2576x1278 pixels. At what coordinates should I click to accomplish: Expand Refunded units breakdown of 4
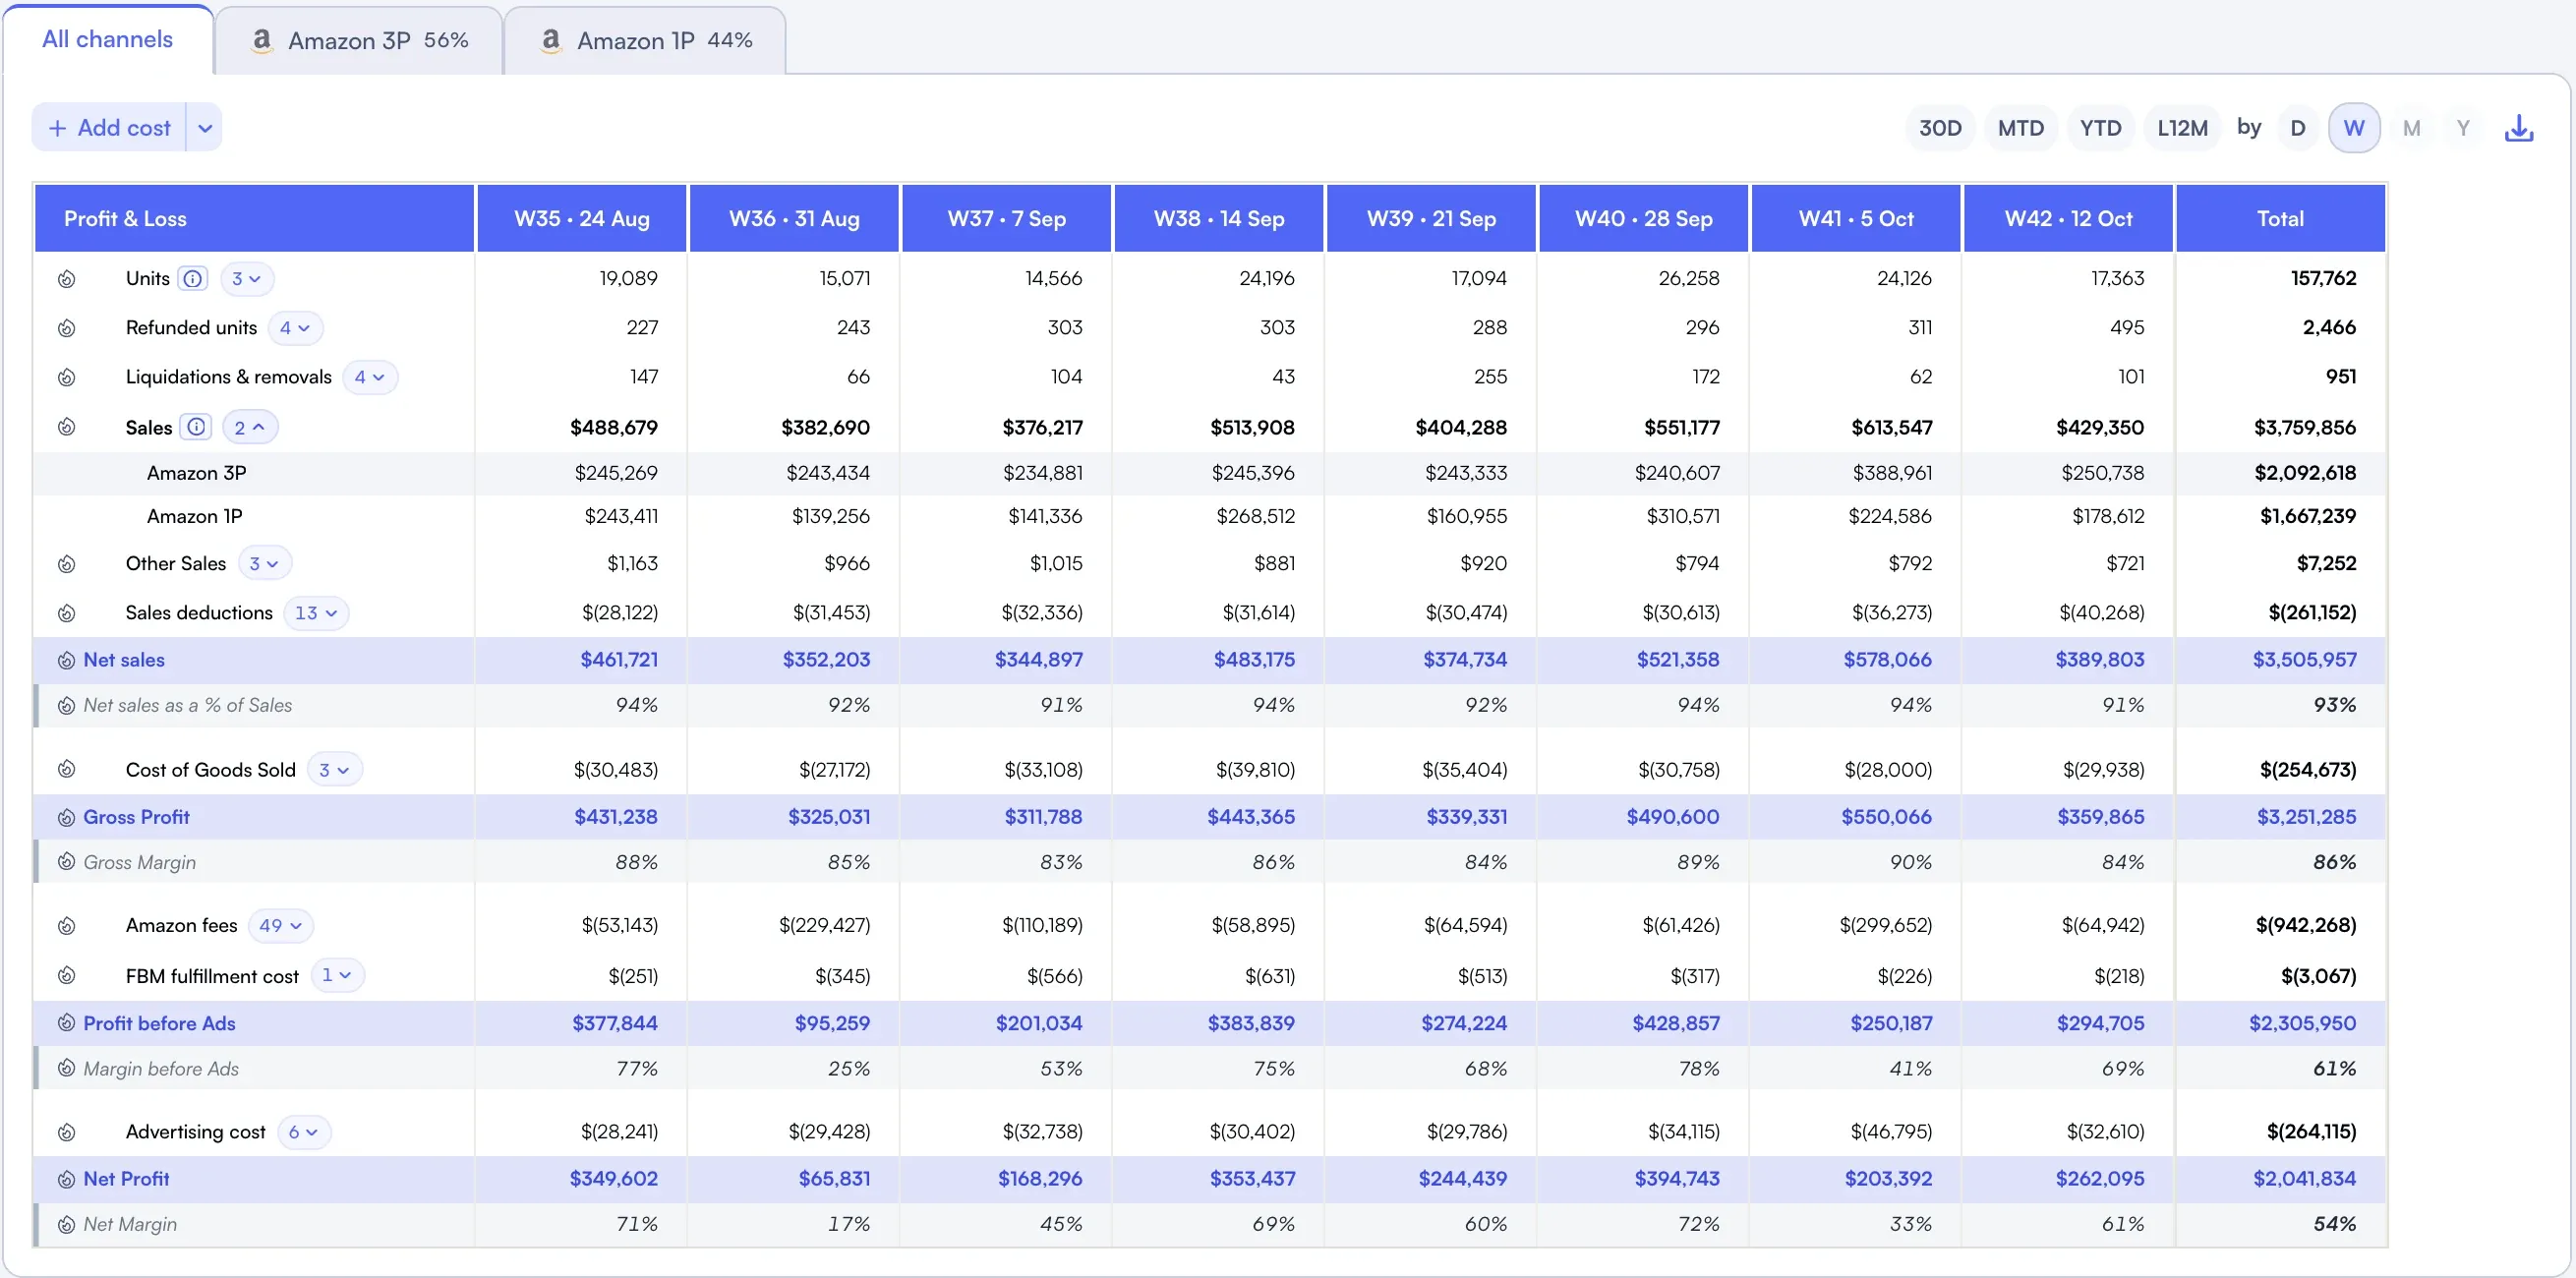[295, 328]
